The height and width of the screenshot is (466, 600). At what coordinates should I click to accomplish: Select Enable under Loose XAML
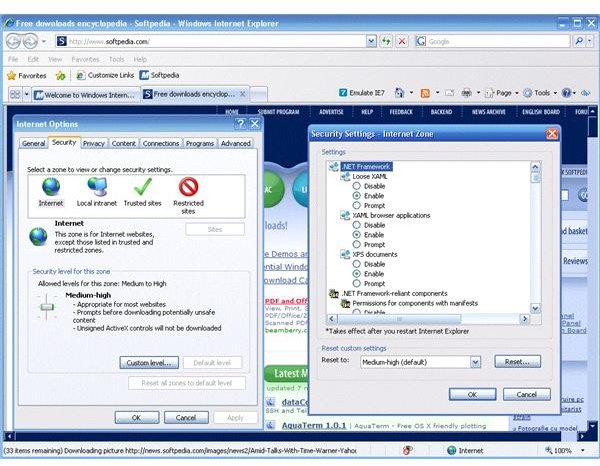[357, 196]
